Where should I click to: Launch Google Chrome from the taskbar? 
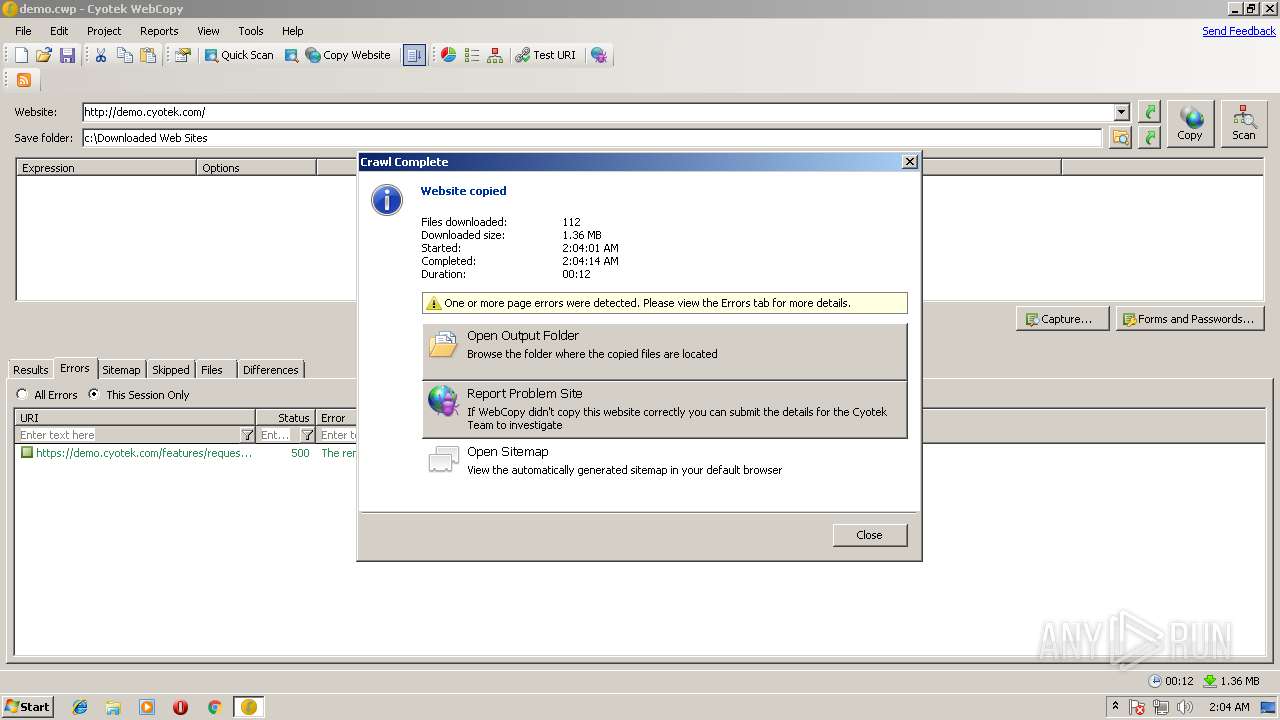tap(214, 707)
